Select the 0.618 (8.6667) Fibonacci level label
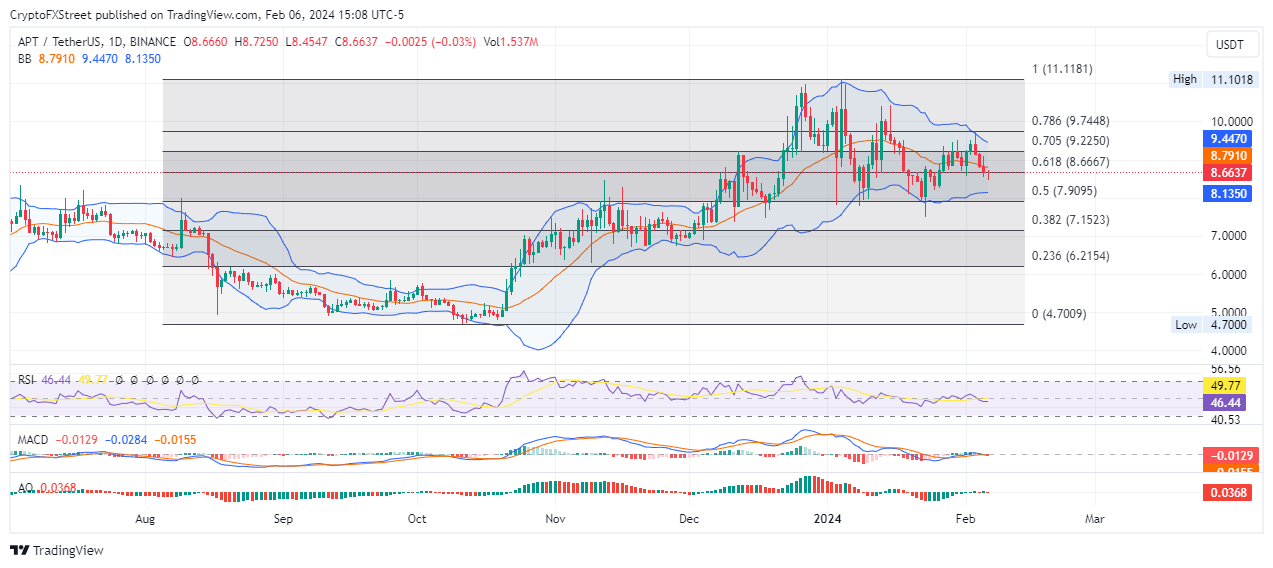The height and width of the screenshot is (568, 1273). (1071, 161)
